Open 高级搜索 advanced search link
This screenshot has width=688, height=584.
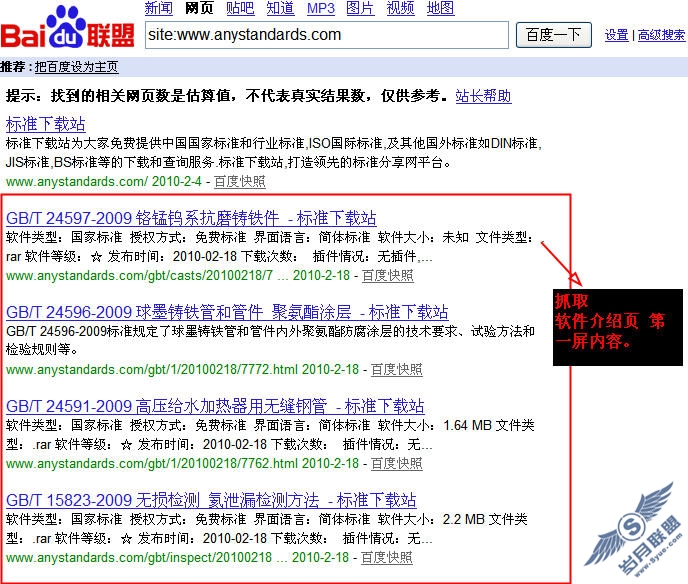pos(661,35)
